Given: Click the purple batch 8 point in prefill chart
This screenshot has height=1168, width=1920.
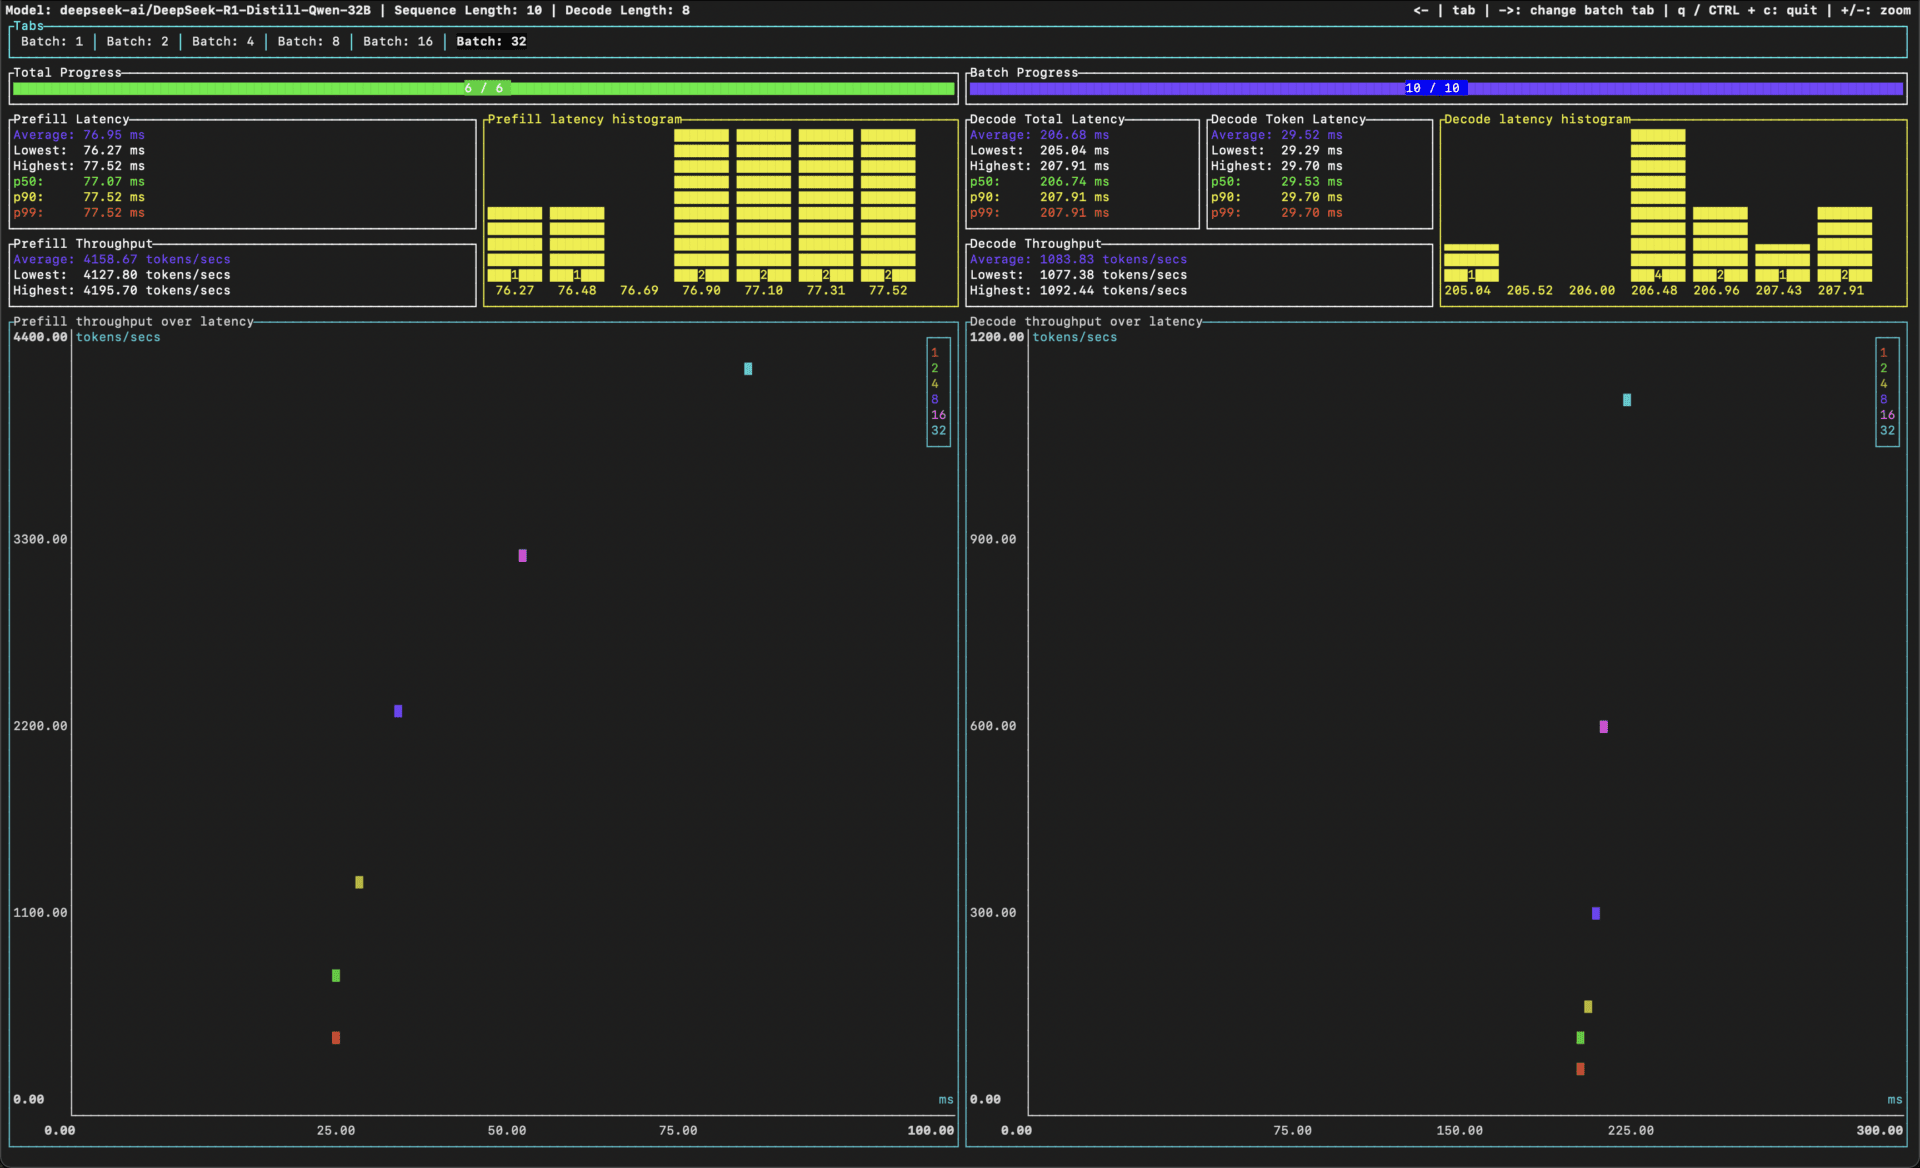Looking at the screenshot, I should (398, 711).
